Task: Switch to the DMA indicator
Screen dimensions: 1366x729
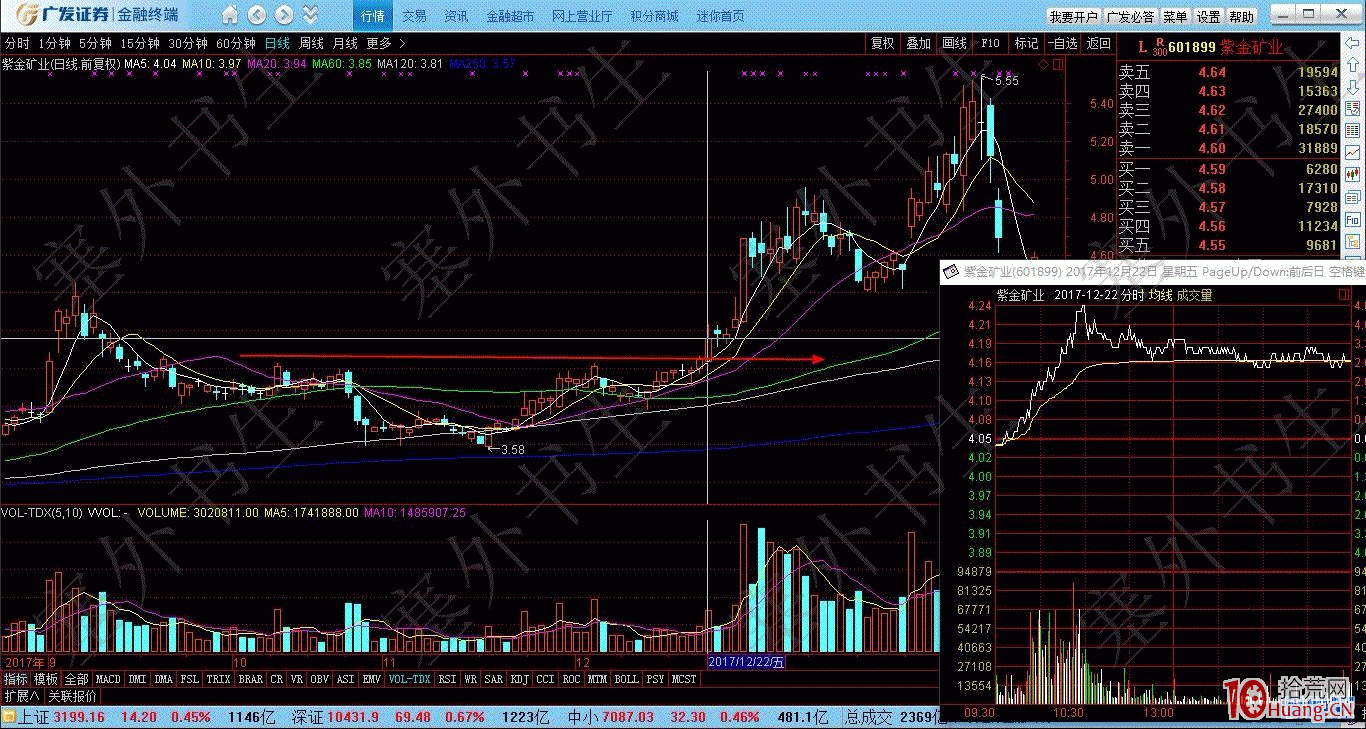Action: (163, 679)
